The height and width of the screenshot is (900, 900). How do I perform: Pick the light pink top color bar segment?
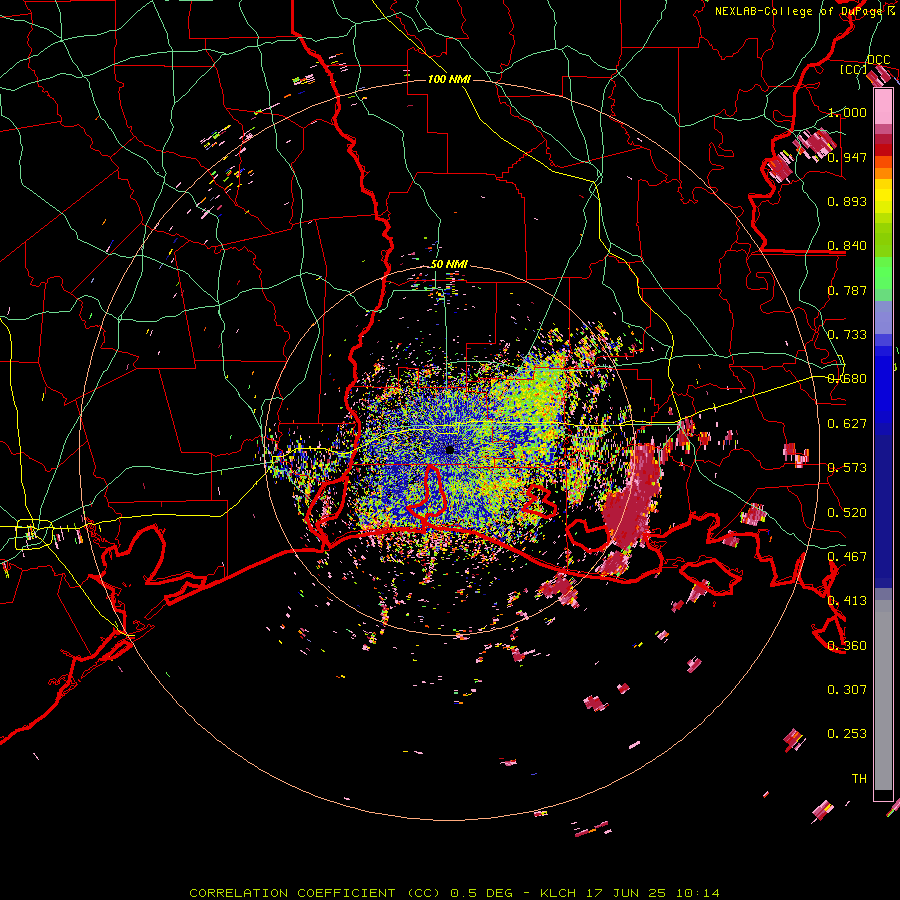883,106
